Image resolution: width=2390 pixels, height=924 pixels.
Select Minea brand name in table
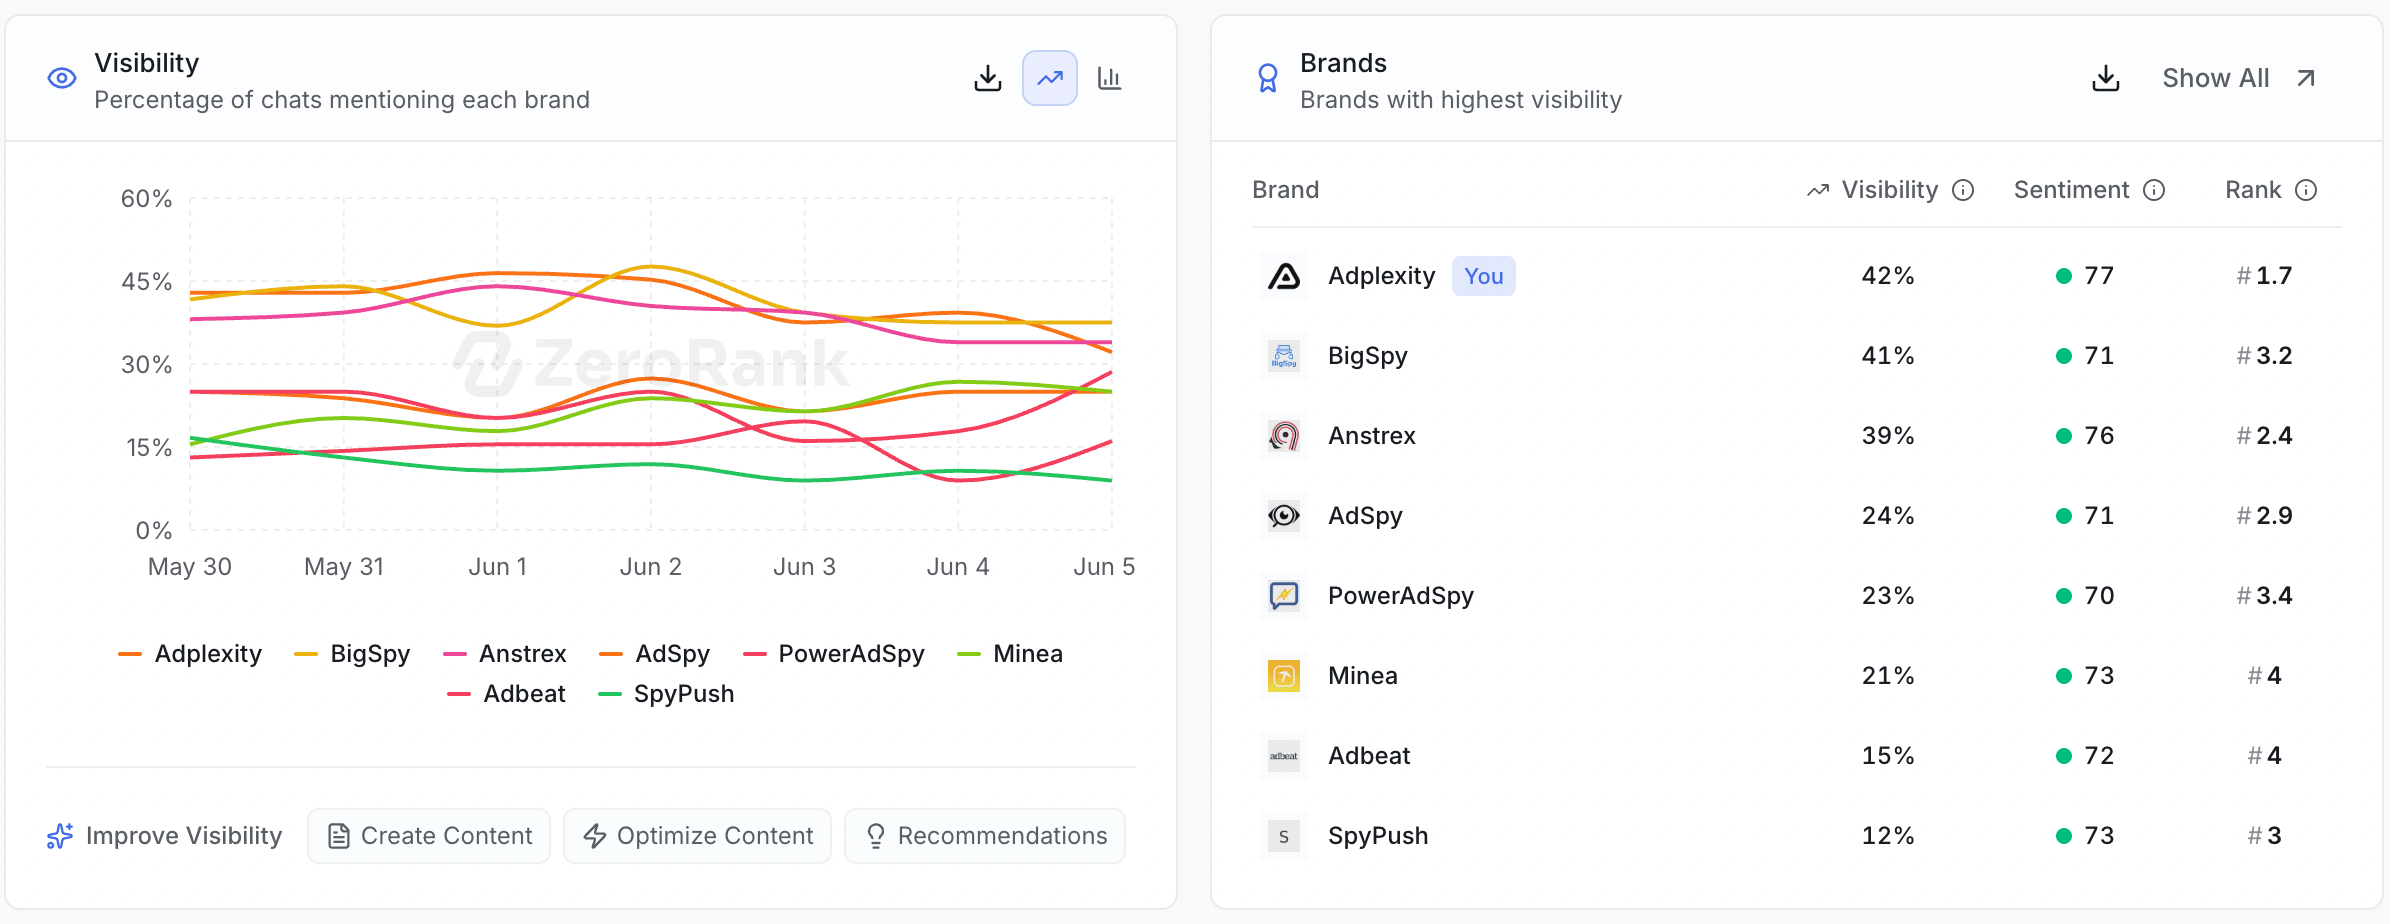point(1362,676)
